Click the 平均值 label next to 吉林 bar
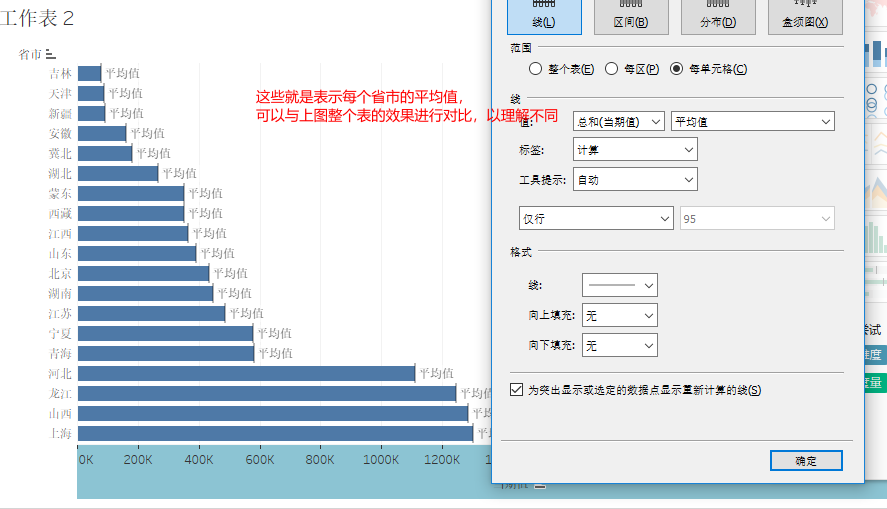The height and width of the screenshot is (509, 887). [x=123, y=73]
